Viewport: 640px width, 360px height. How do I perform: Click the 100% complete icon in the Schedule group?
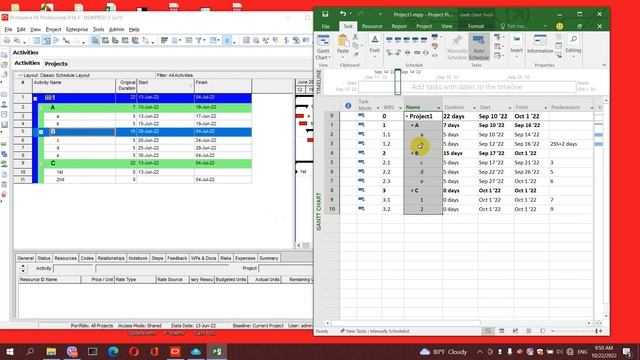(x=424, y=40)
